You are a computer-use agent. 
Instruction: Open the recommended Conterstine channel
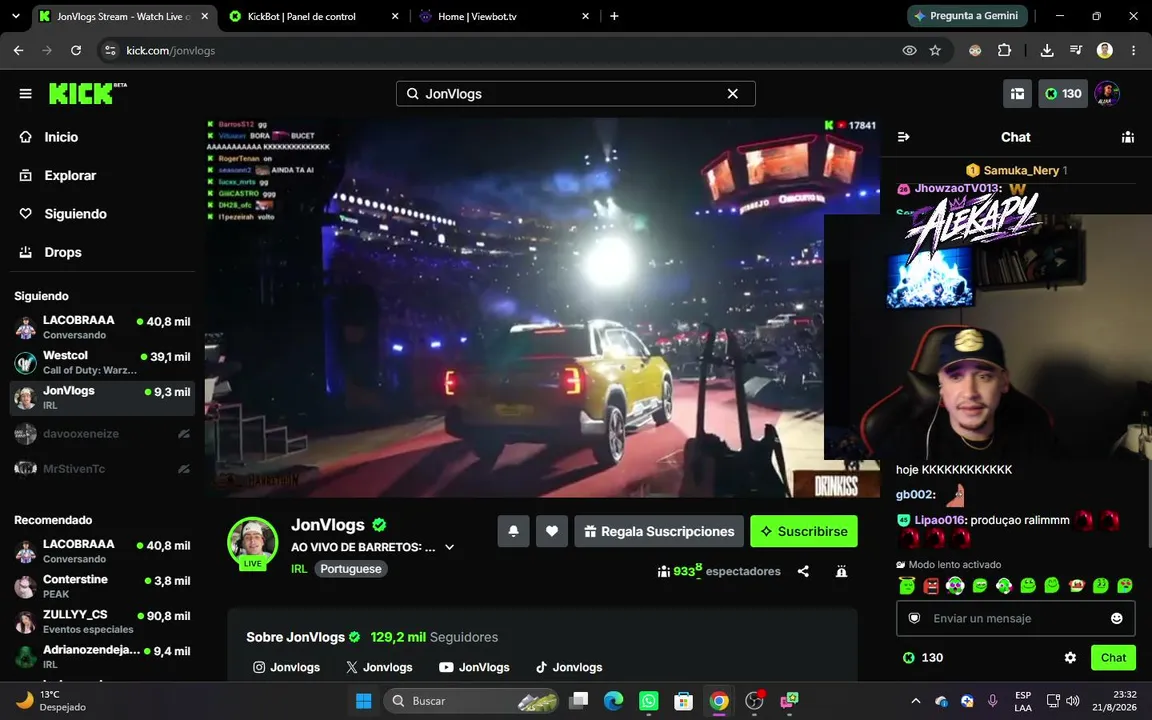coord(102,586)
